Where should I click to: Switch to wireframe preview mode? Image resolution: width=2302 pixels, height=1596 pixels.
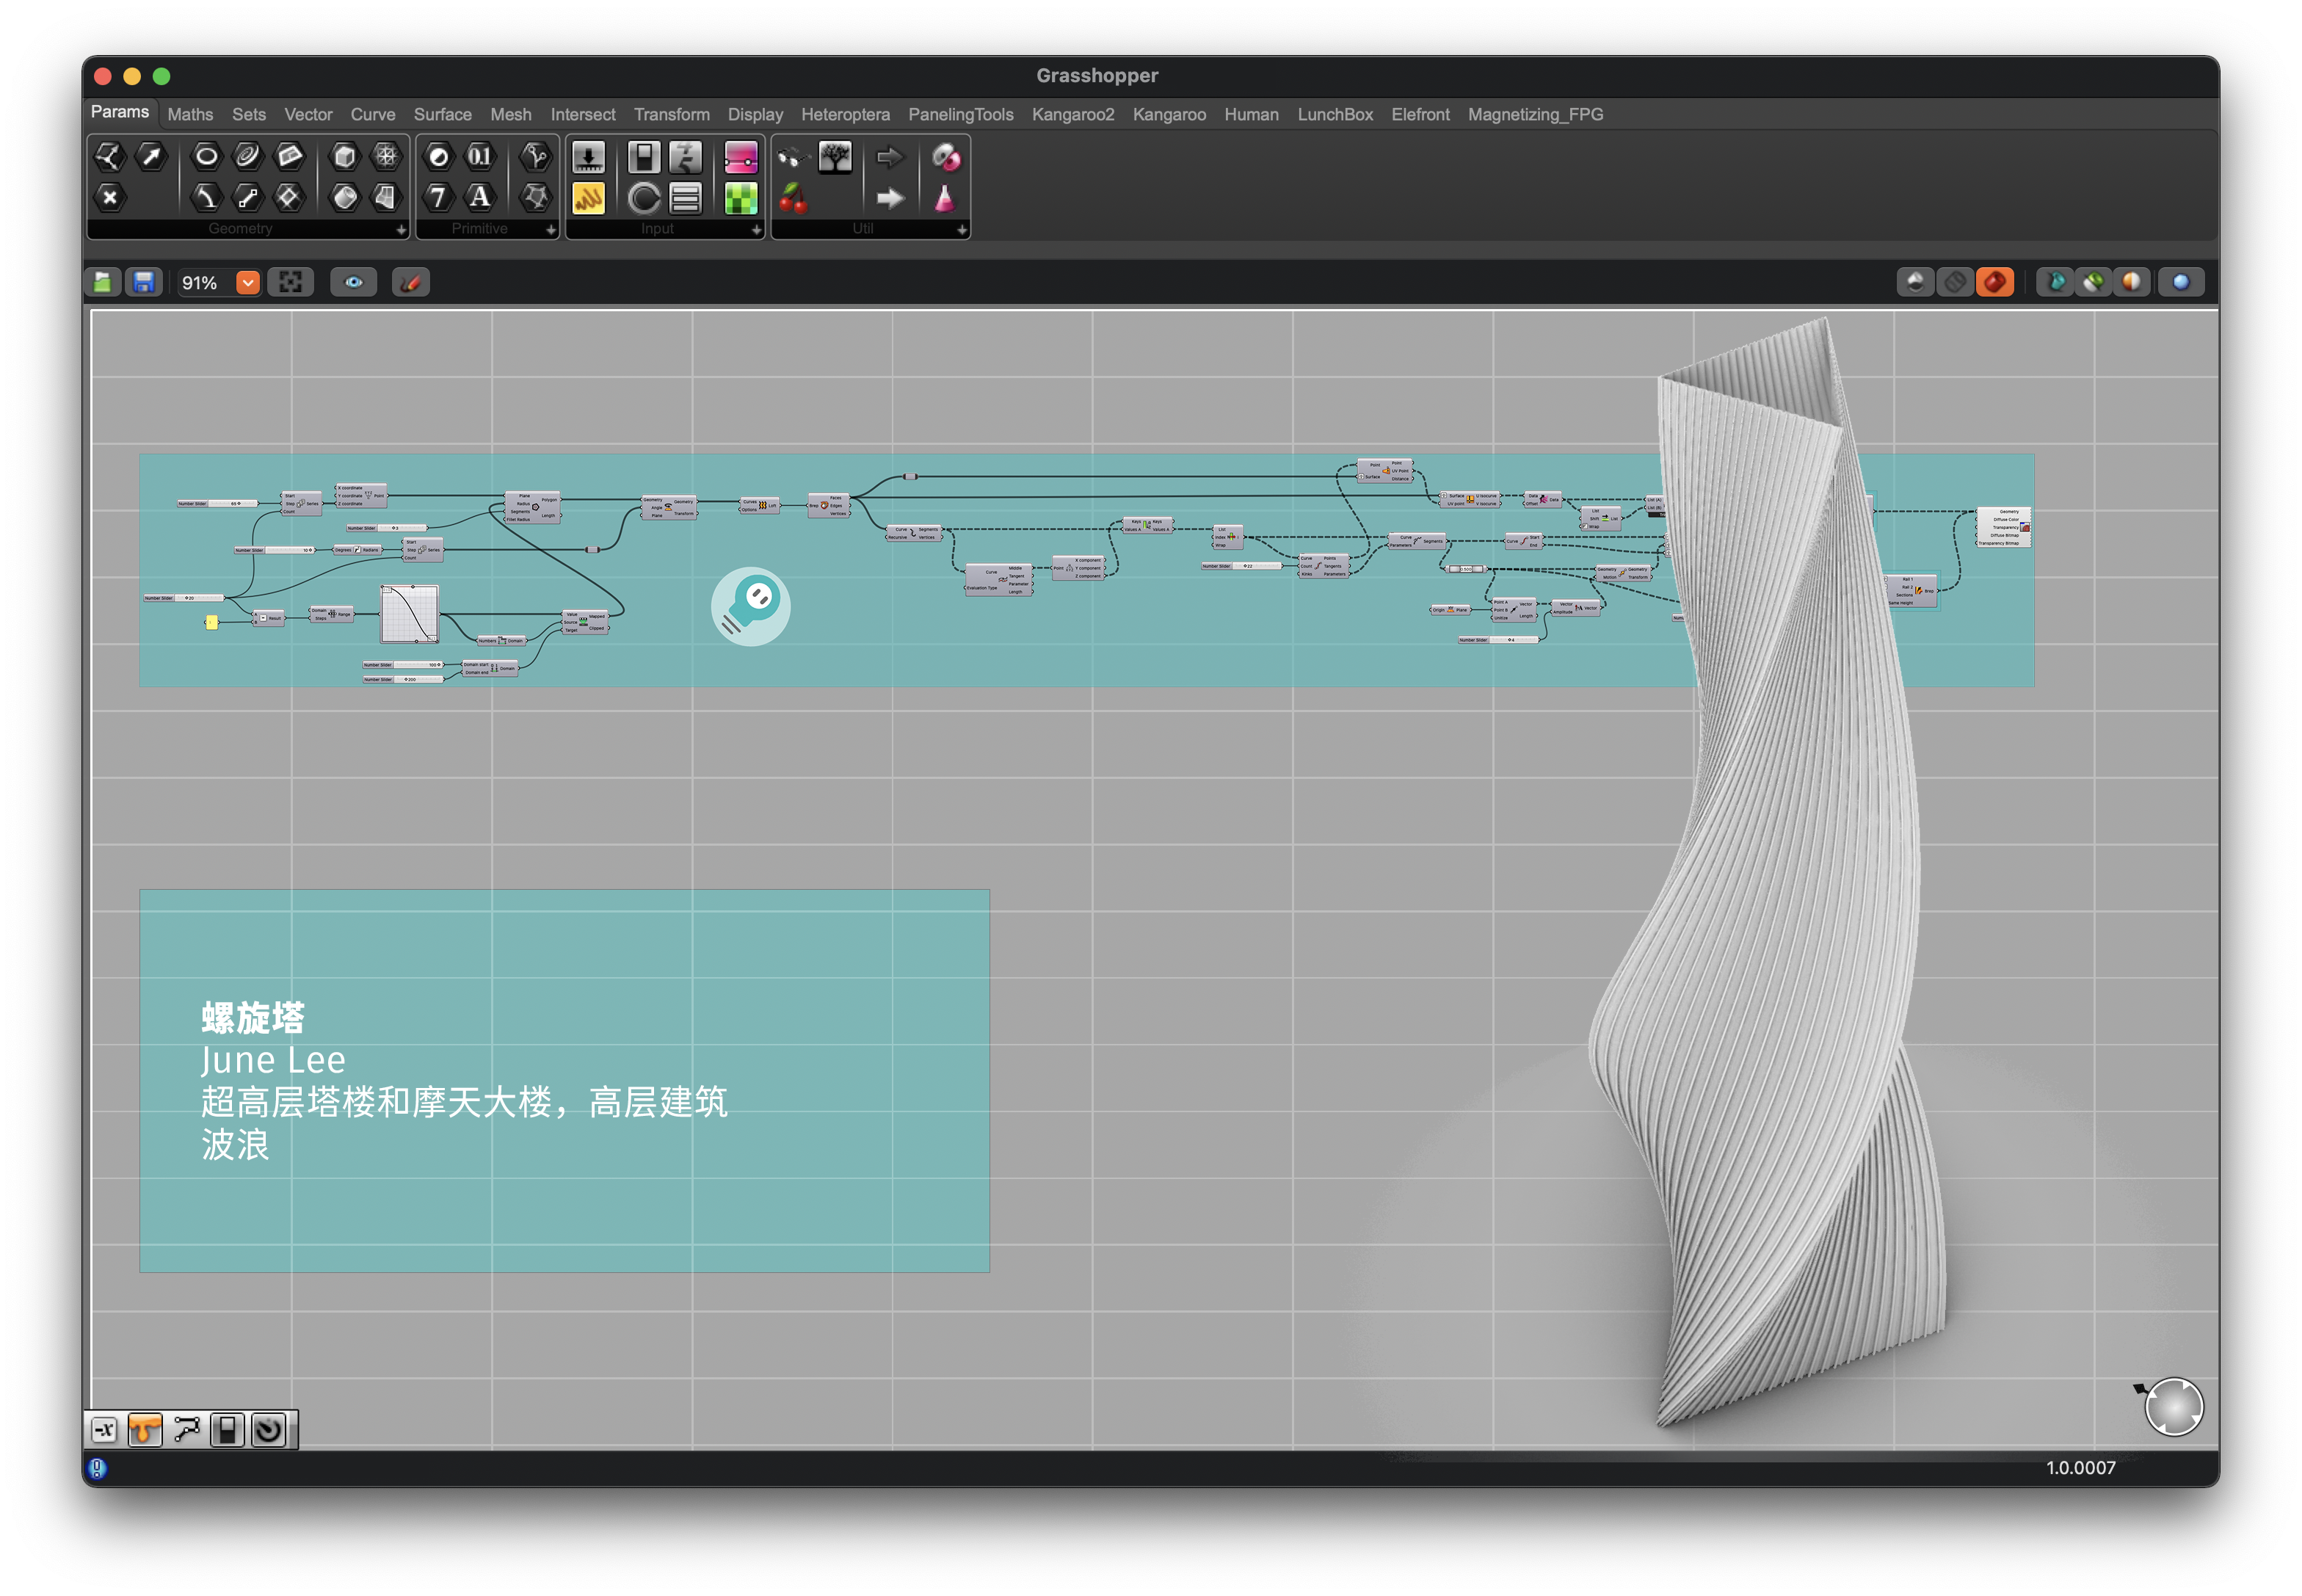[x=1954, y=283]
